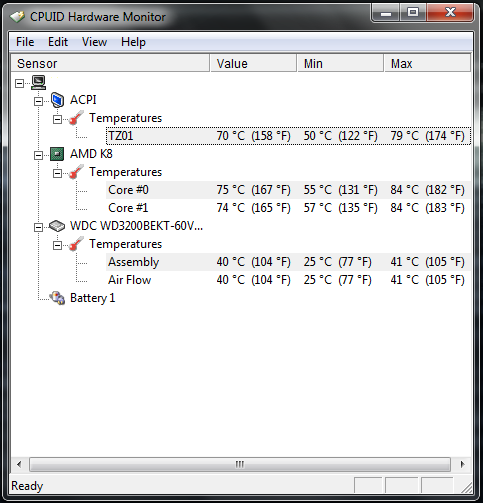
Task: Collapse the WDC WD3200BEKT node
Action: tap(39, 227)
